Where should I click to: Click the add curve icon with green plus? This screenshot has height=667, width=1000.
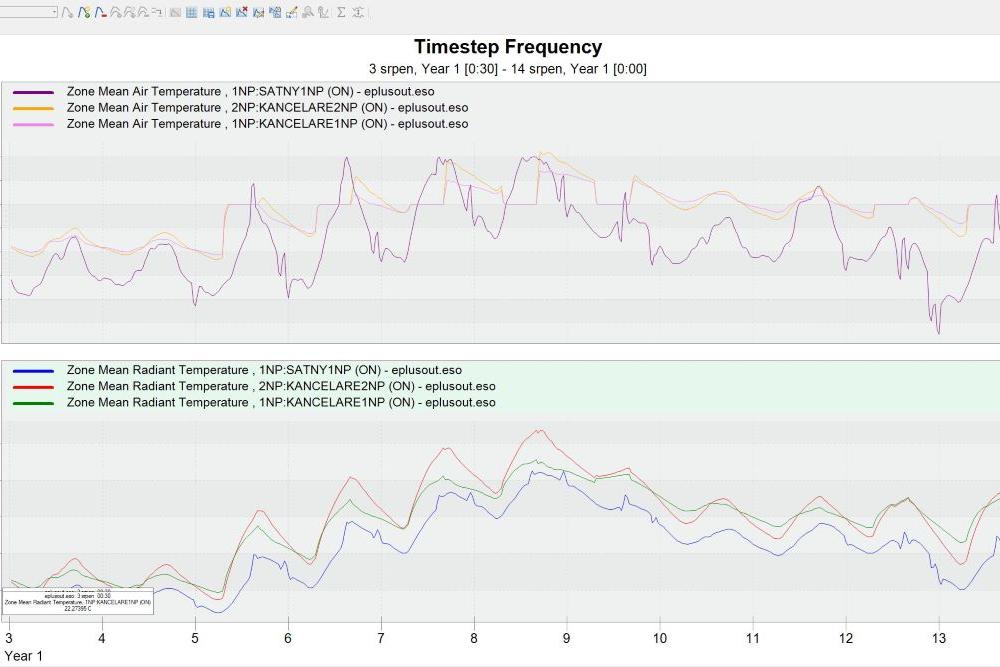[x=84, y=13]
